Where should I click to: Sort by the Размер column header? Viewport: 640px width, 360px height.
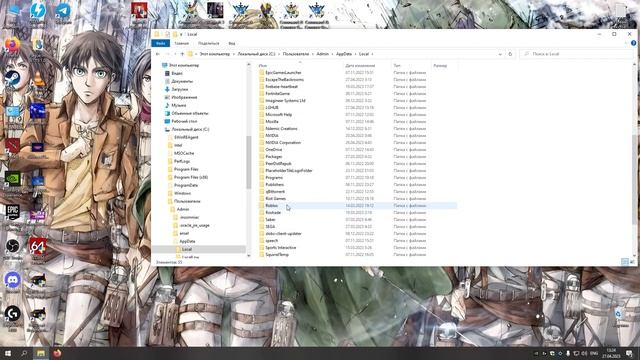(x=440, y=65)
